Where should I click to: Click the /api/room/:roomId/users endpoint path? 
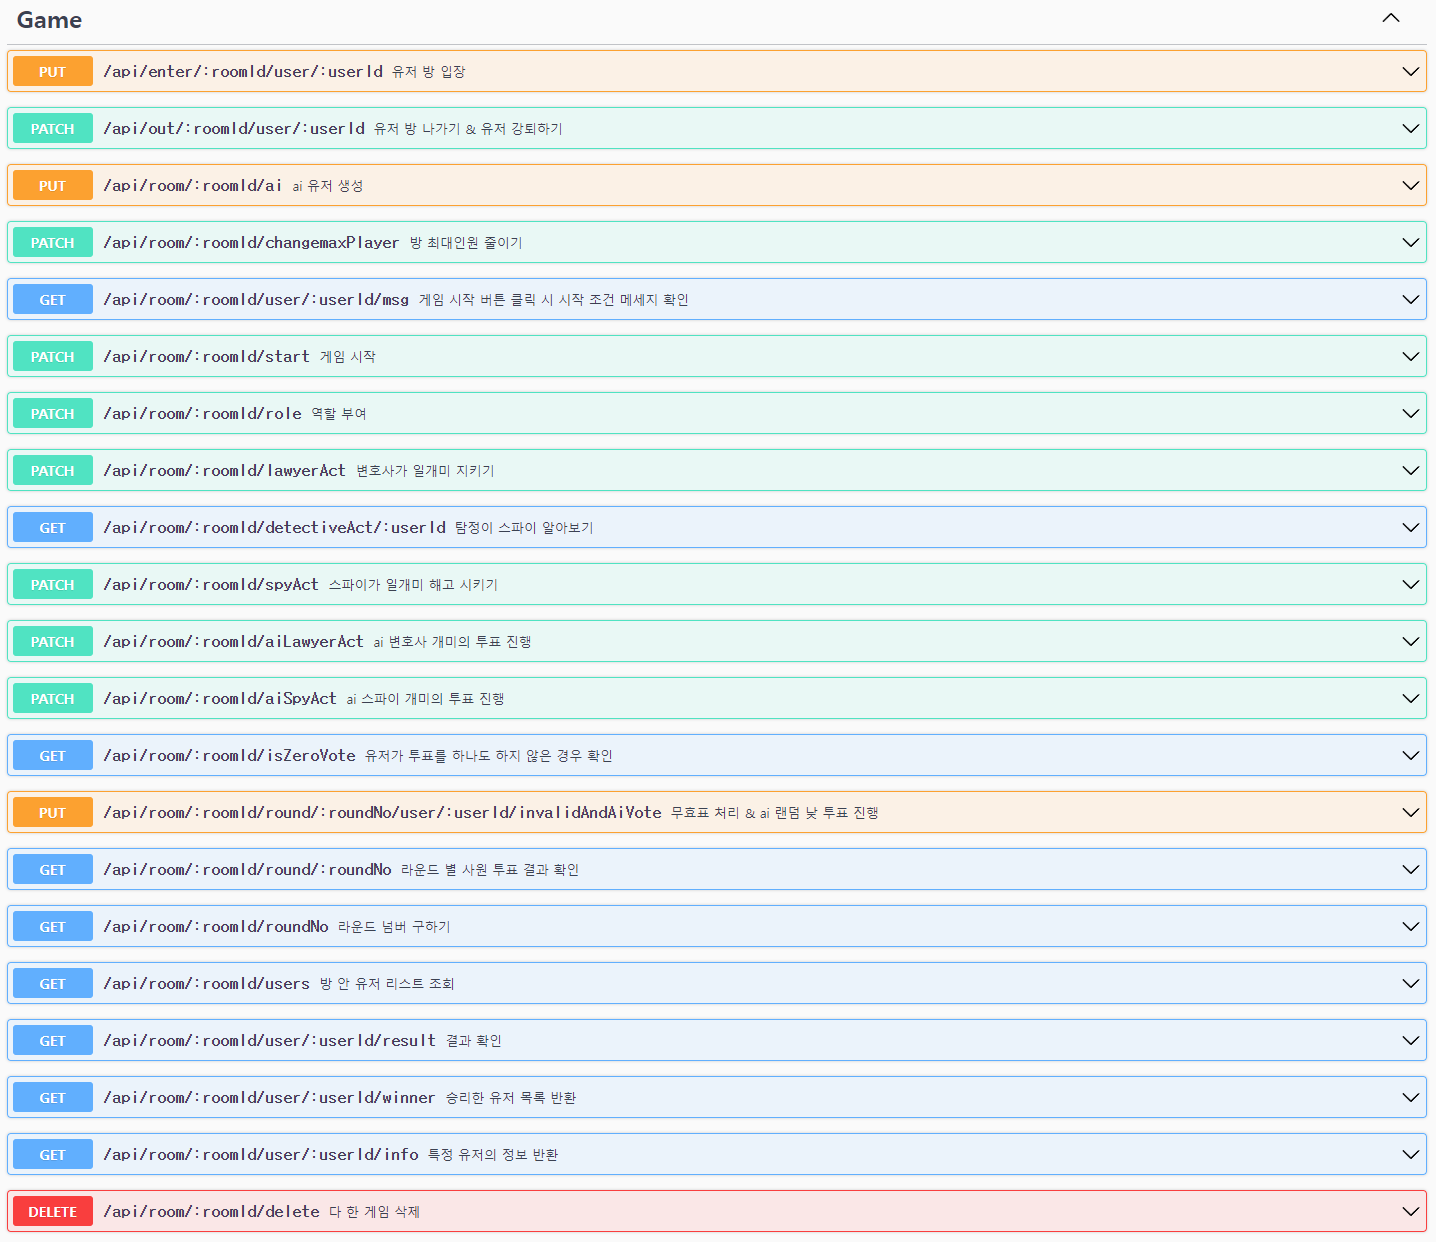coord(207,983)
